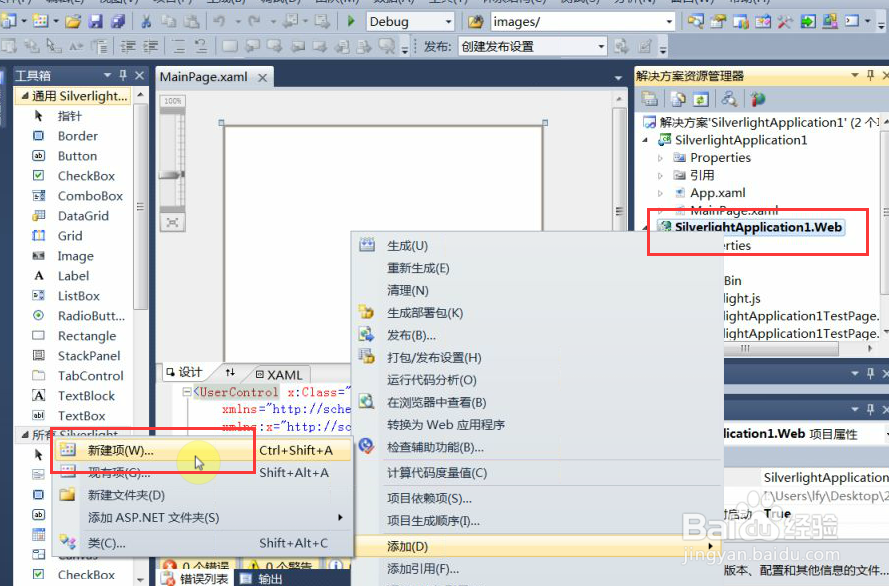The image size is (889, 586).
Task: Click the Find in Files icon beside images/ box
Action: (x=475, y=22)
